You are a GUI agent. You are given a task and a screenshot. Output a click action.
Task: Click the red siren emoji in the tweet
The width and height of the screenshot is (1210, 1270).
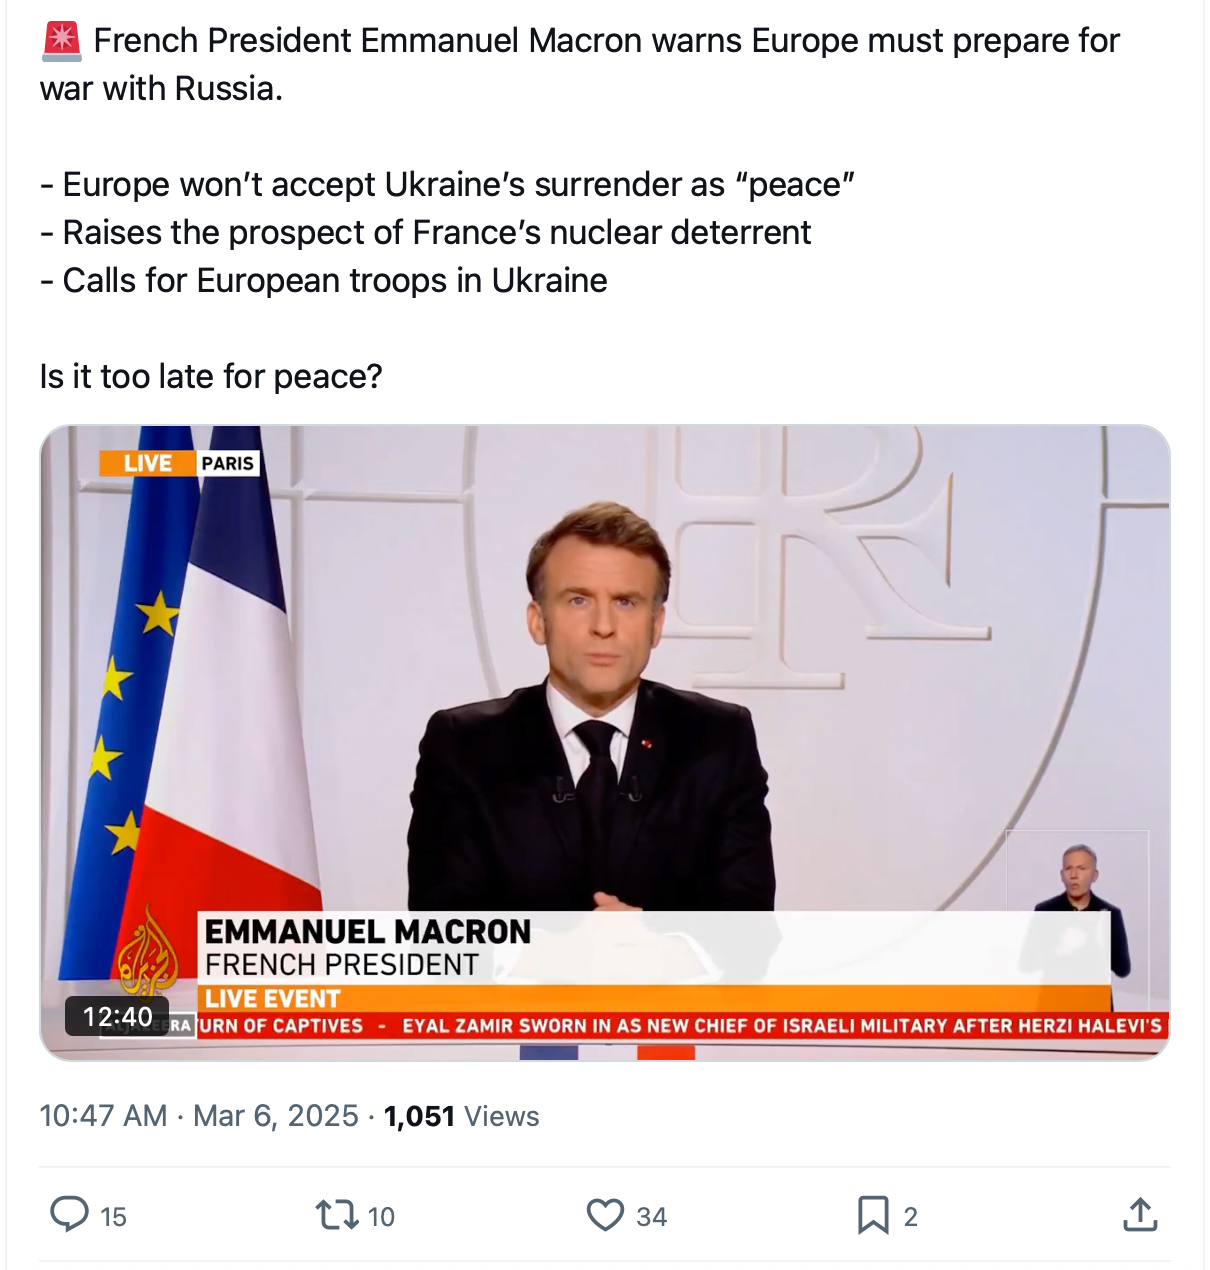pos(62,41)
